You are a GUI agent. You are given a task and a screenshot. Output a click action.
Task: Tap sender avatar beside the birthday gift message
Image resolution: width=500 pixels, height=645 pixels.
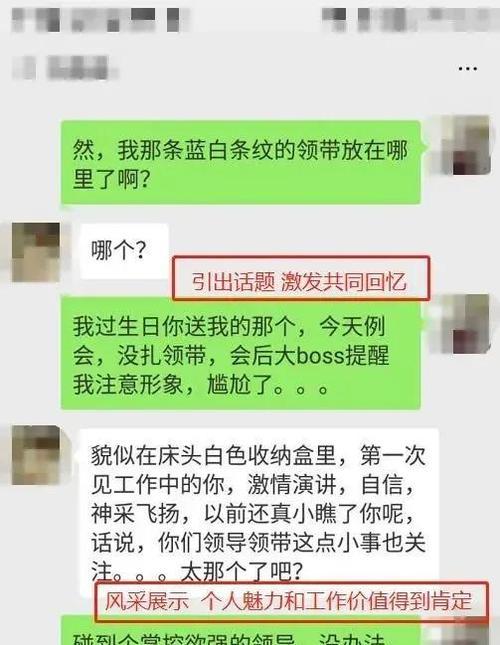click(x=461, y=324)
